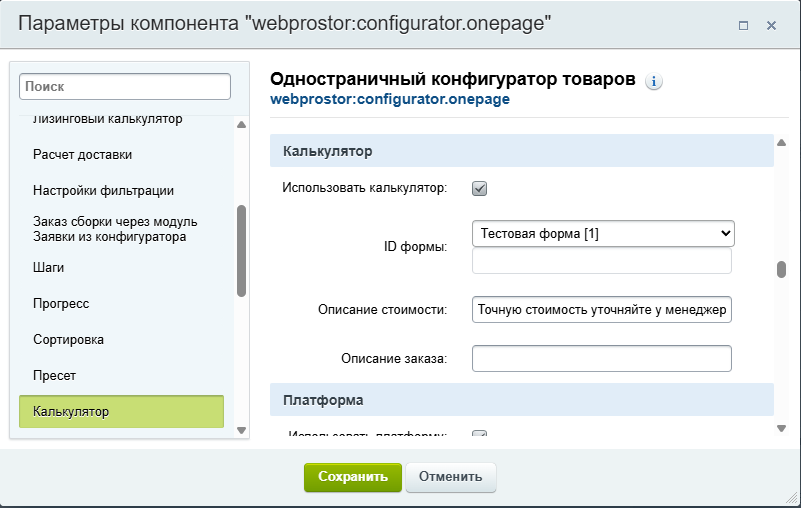Click the 'Поиск' search box

click(125, 86)
